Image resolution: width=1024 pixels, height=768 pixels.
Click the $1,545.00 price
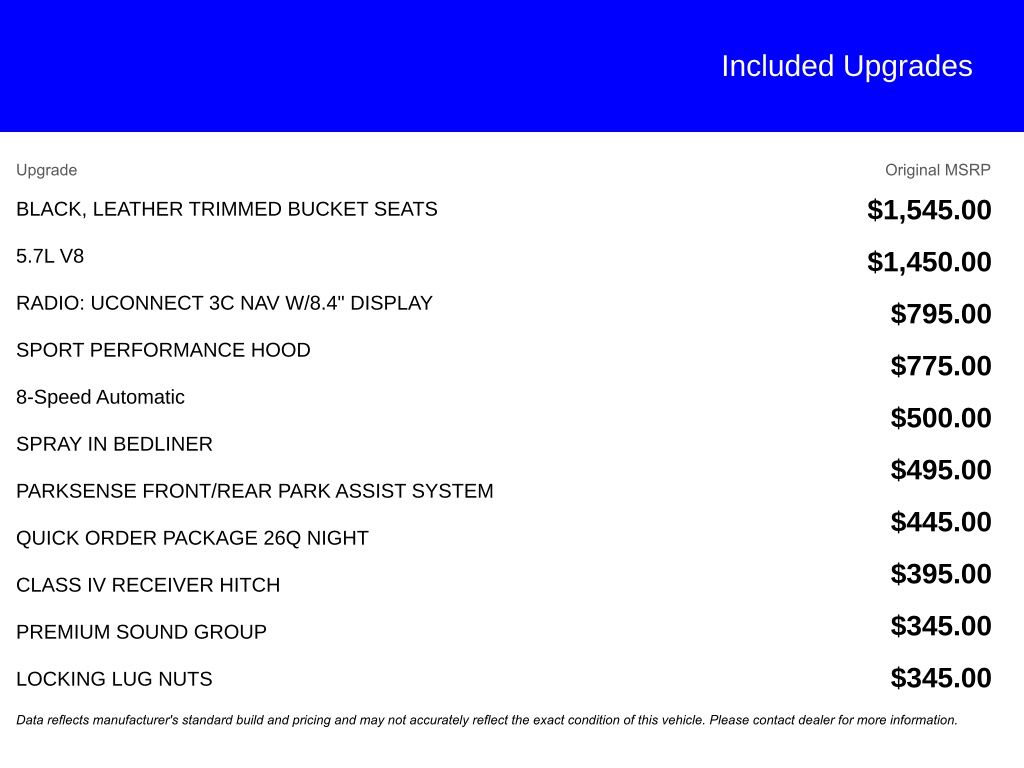click(x=929, y=210)
